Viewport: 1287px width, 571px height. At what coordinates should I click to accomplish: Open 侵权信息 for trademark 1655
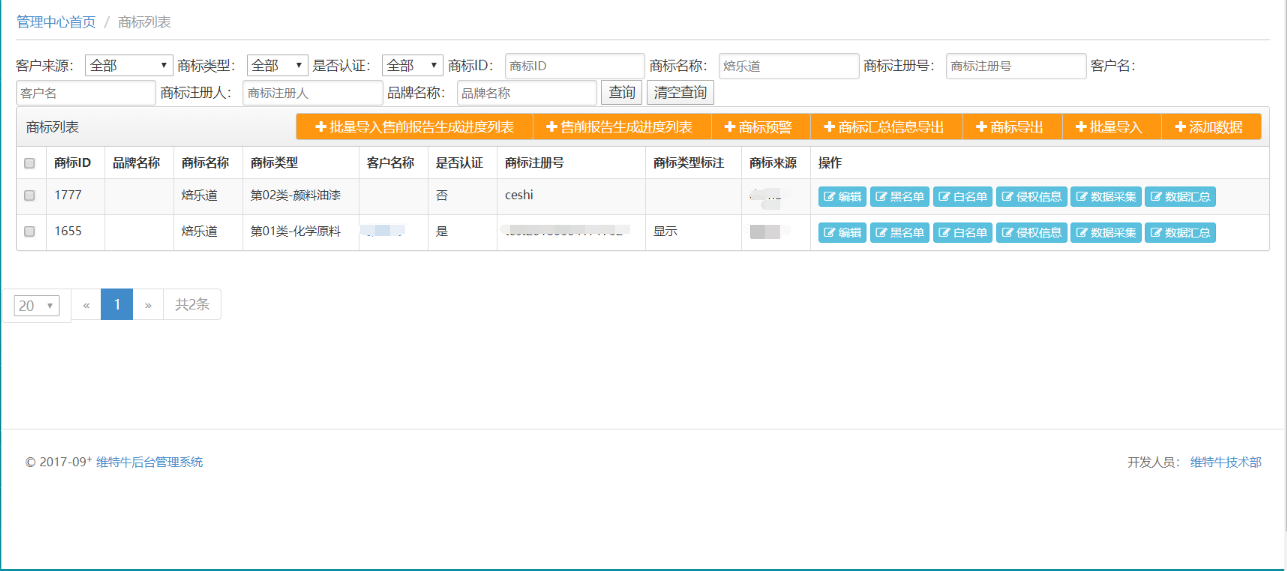1031,232
